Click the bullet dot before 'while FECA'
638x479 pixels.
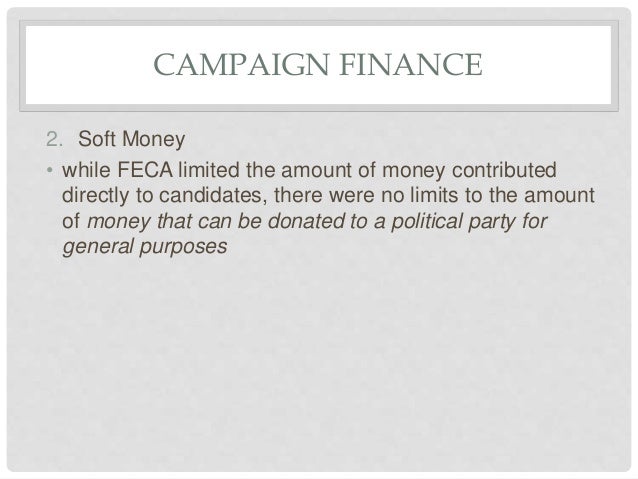50,169
